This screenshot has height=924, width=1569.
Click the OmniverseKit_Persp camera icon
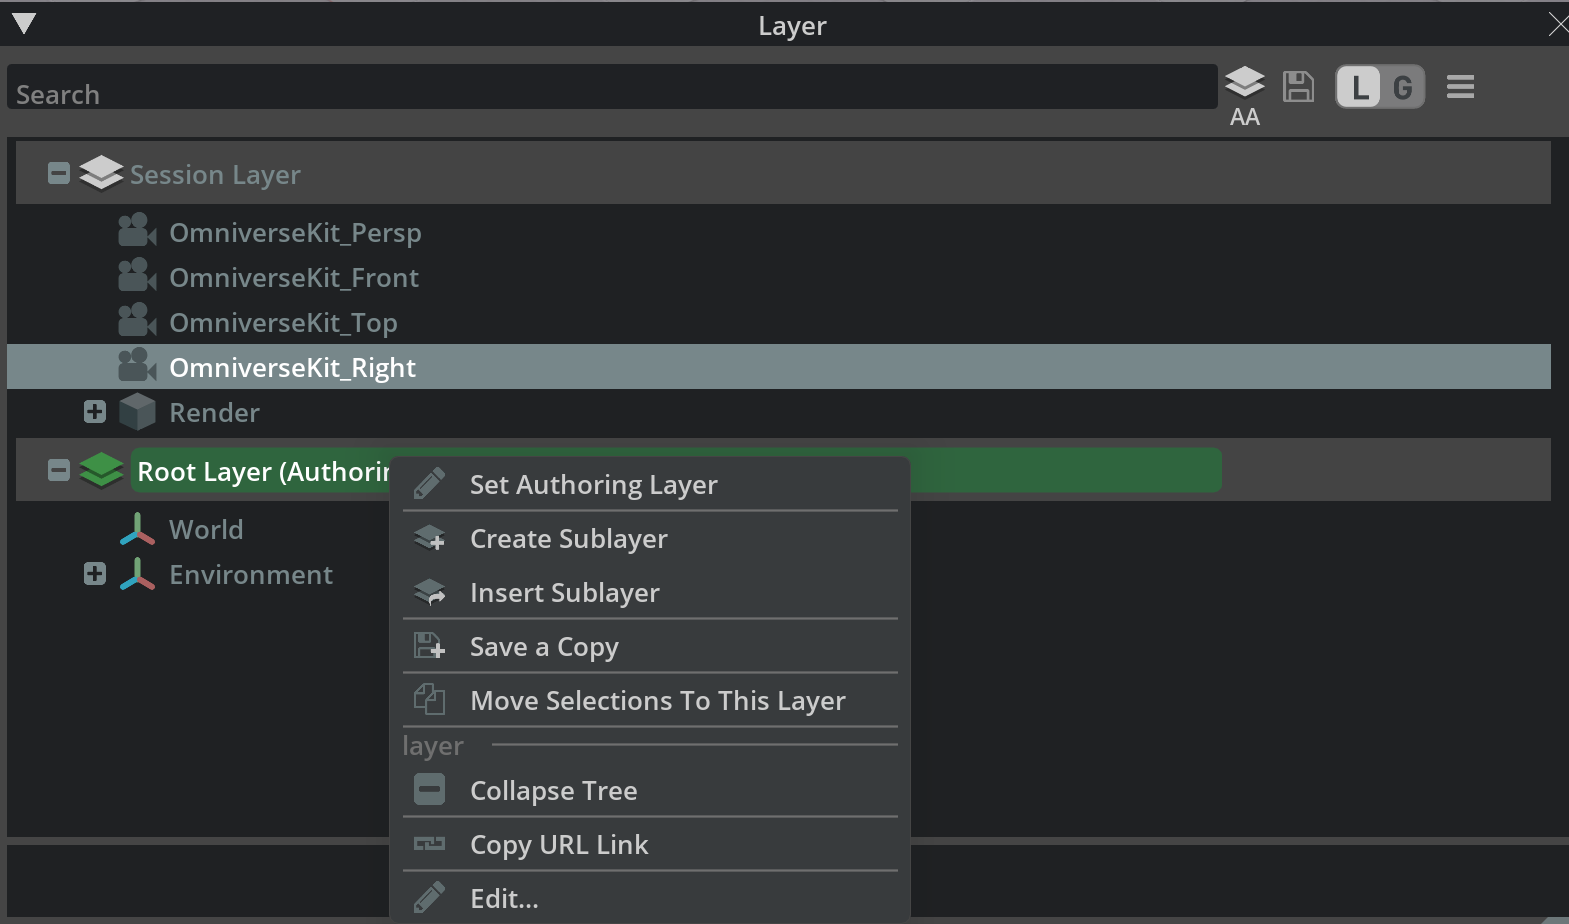pyautogui.click(x=137, y=231)
